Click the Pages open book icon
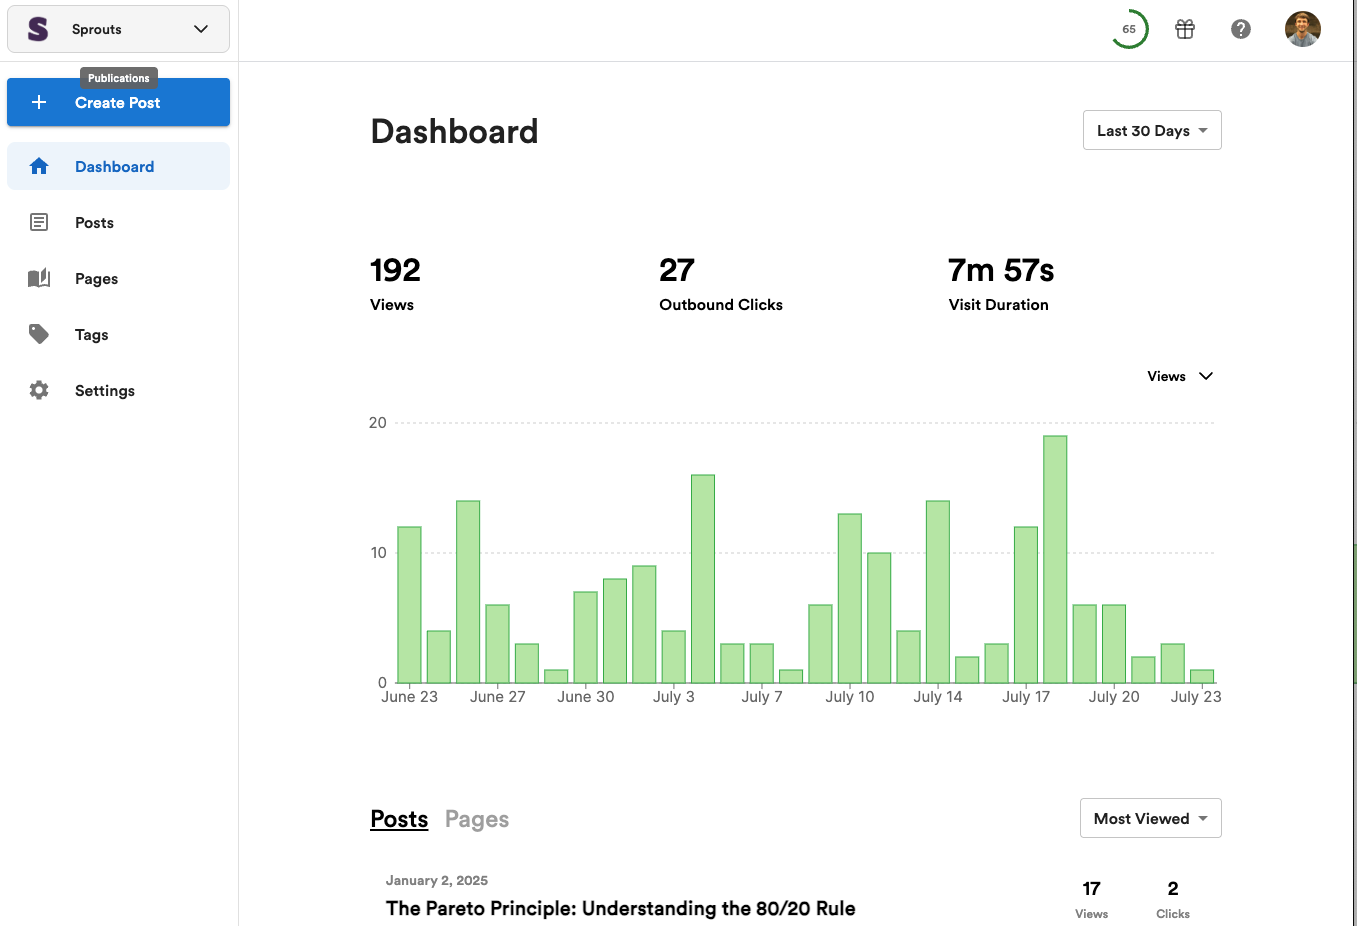Image resolution: width=1357 pixels, height=926 pixels. pos(39,278)
